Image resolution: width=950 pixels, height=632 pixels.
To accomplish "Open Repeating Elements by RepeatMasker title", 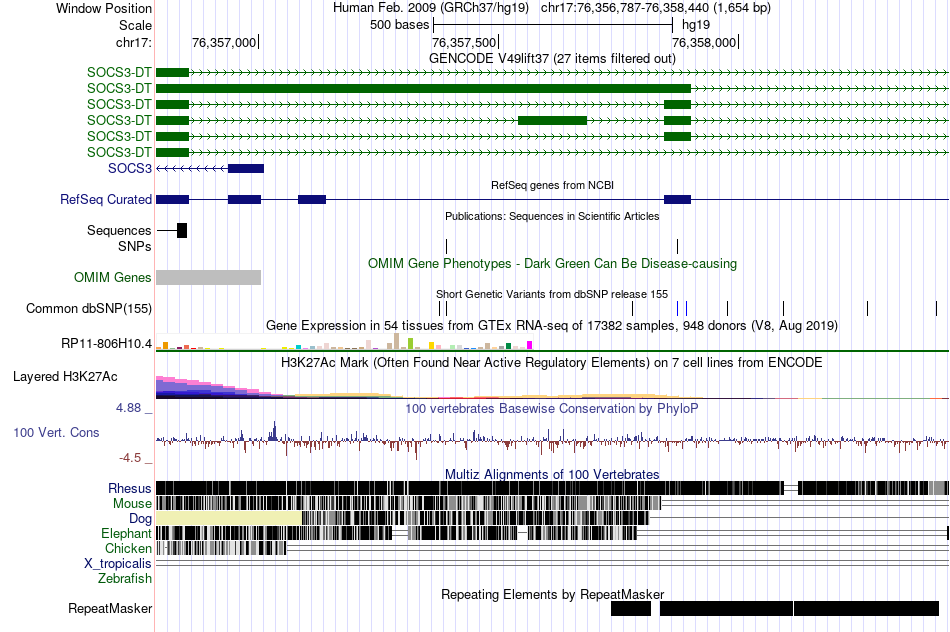I will (x=552, y=594).
